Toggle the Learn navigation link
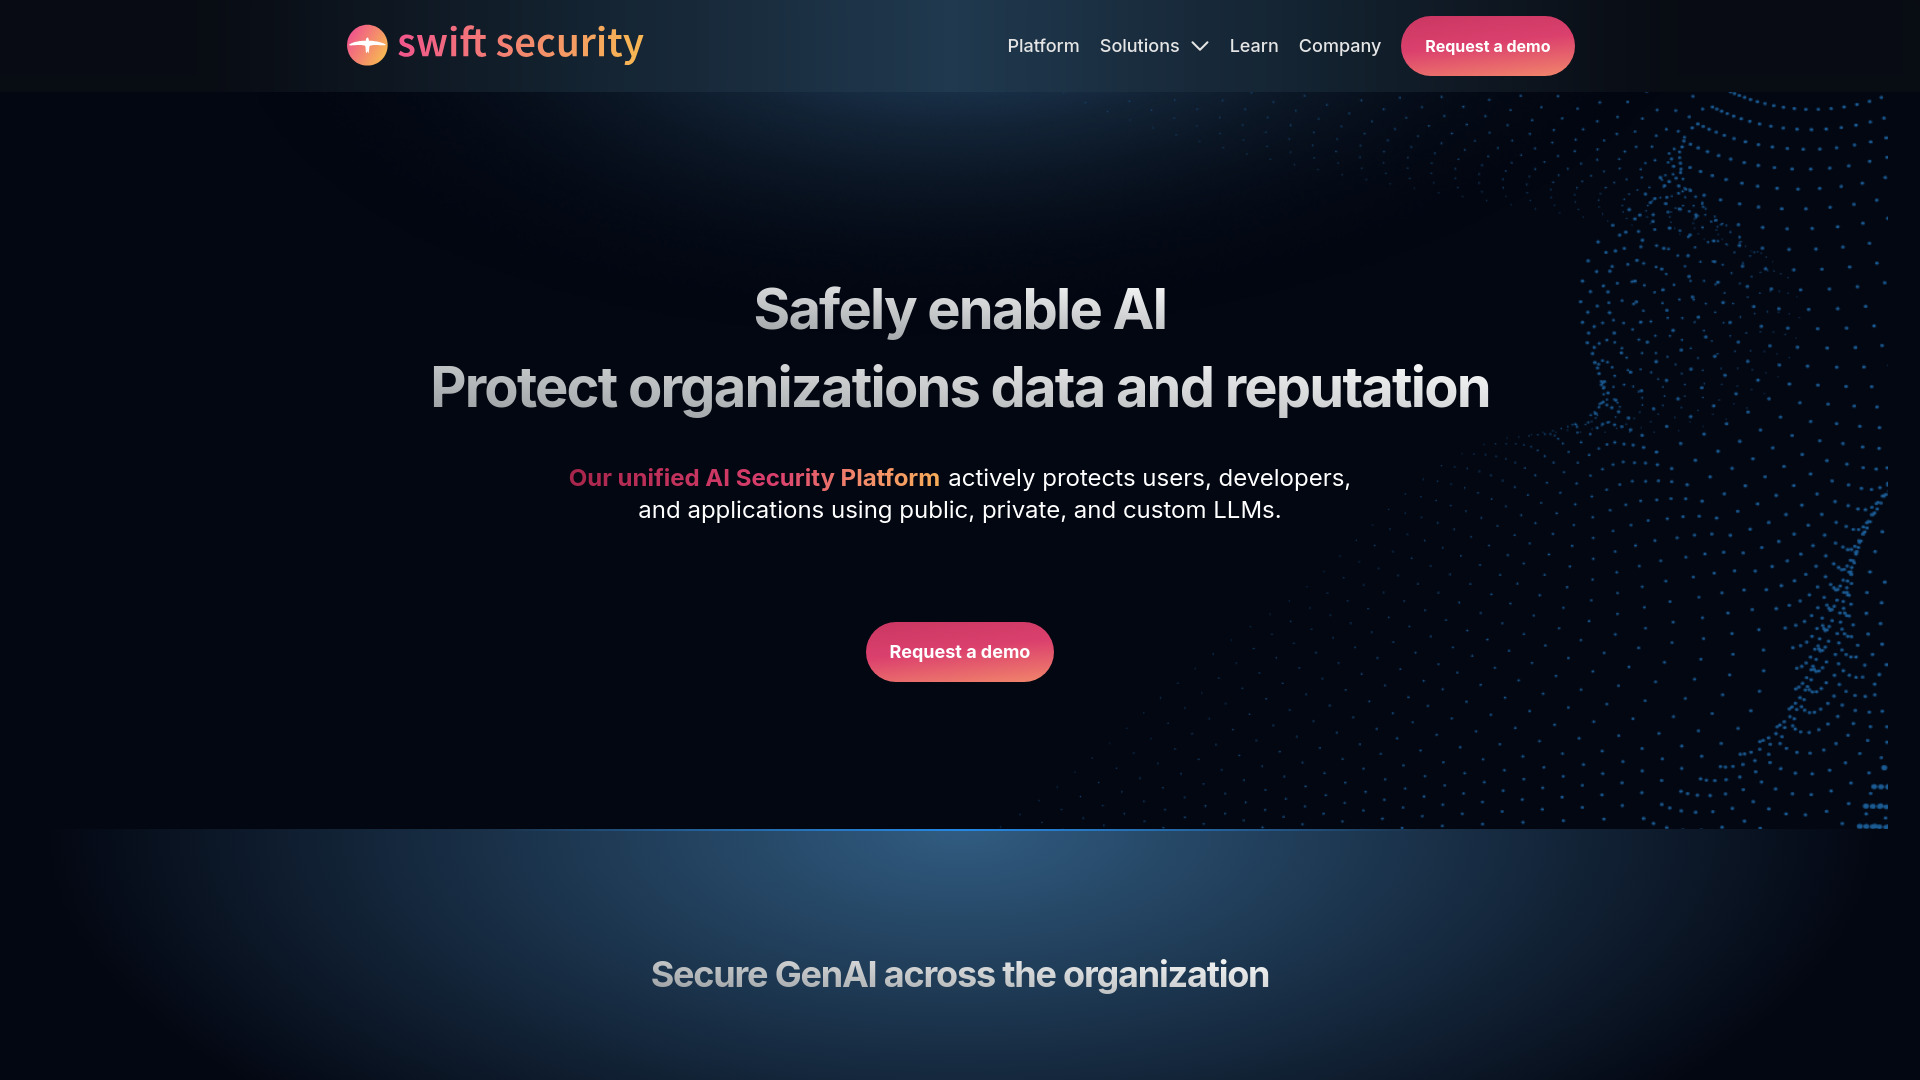 pyautogui.click(x=1254, y=46)
